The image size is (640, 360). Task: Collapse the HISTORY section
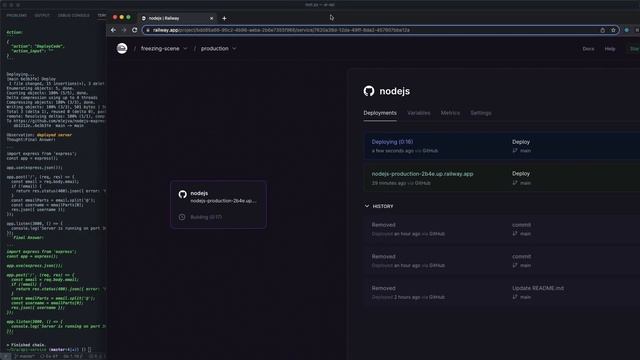pos(379,206)
